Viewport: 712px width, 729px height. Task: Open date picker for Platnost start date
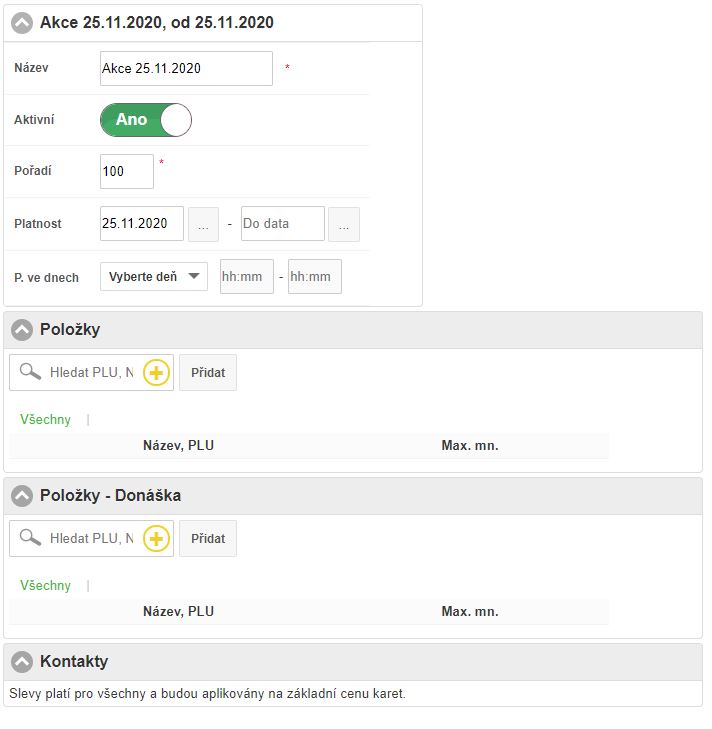pos(203,224)
